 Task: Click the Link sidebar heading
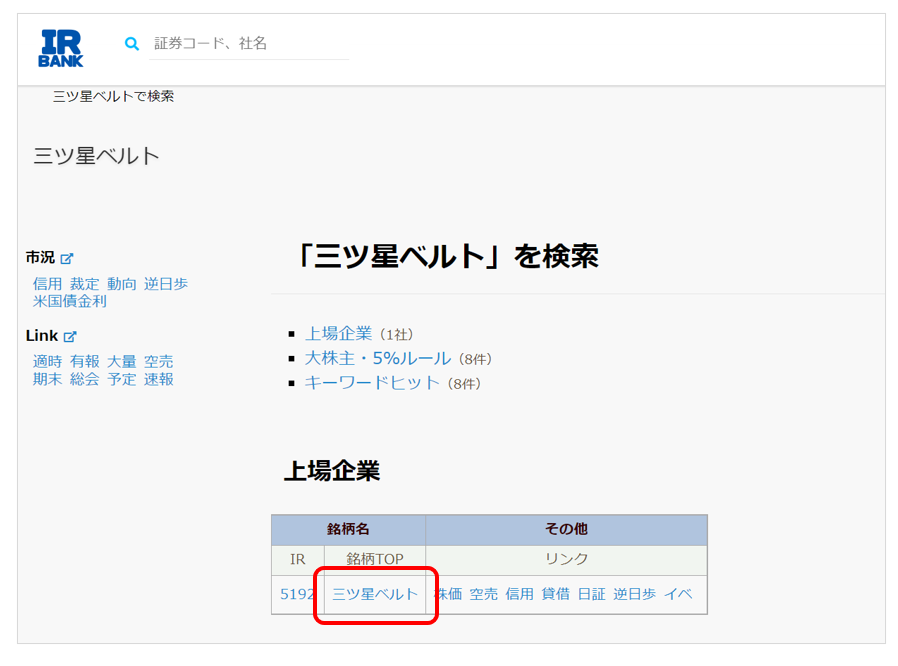42,336
